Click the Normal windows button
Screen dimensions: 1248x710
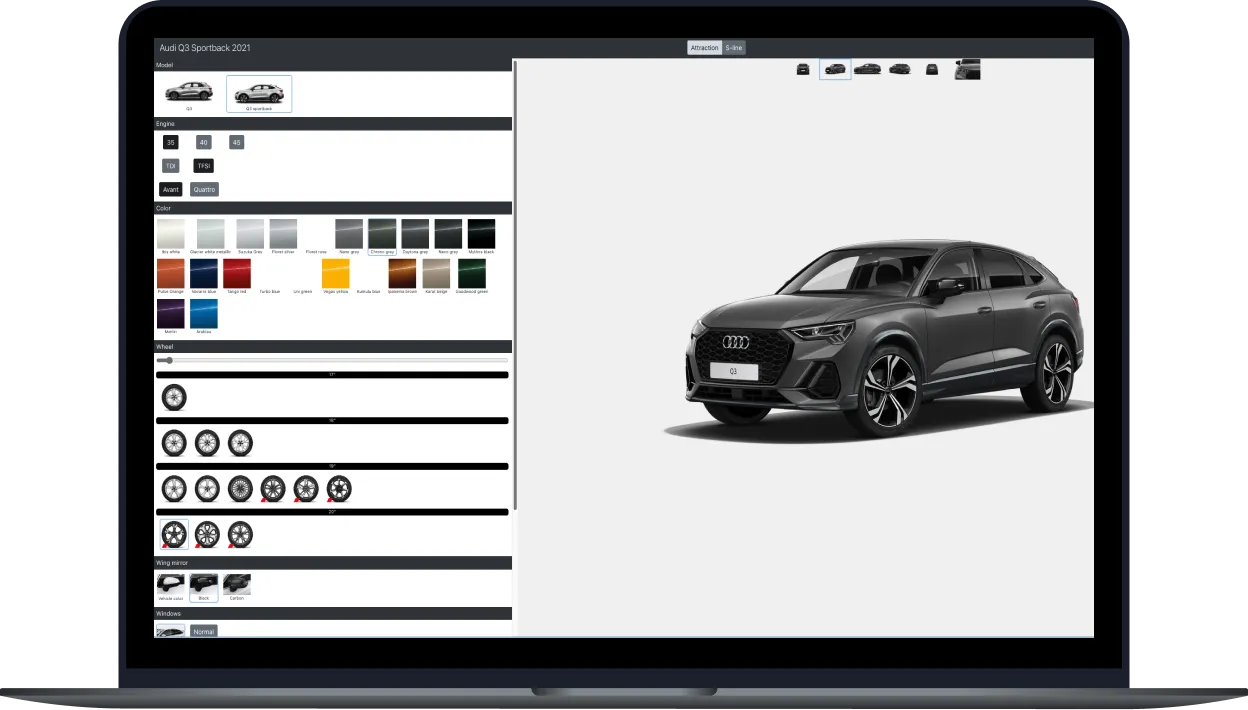point(203,631)
